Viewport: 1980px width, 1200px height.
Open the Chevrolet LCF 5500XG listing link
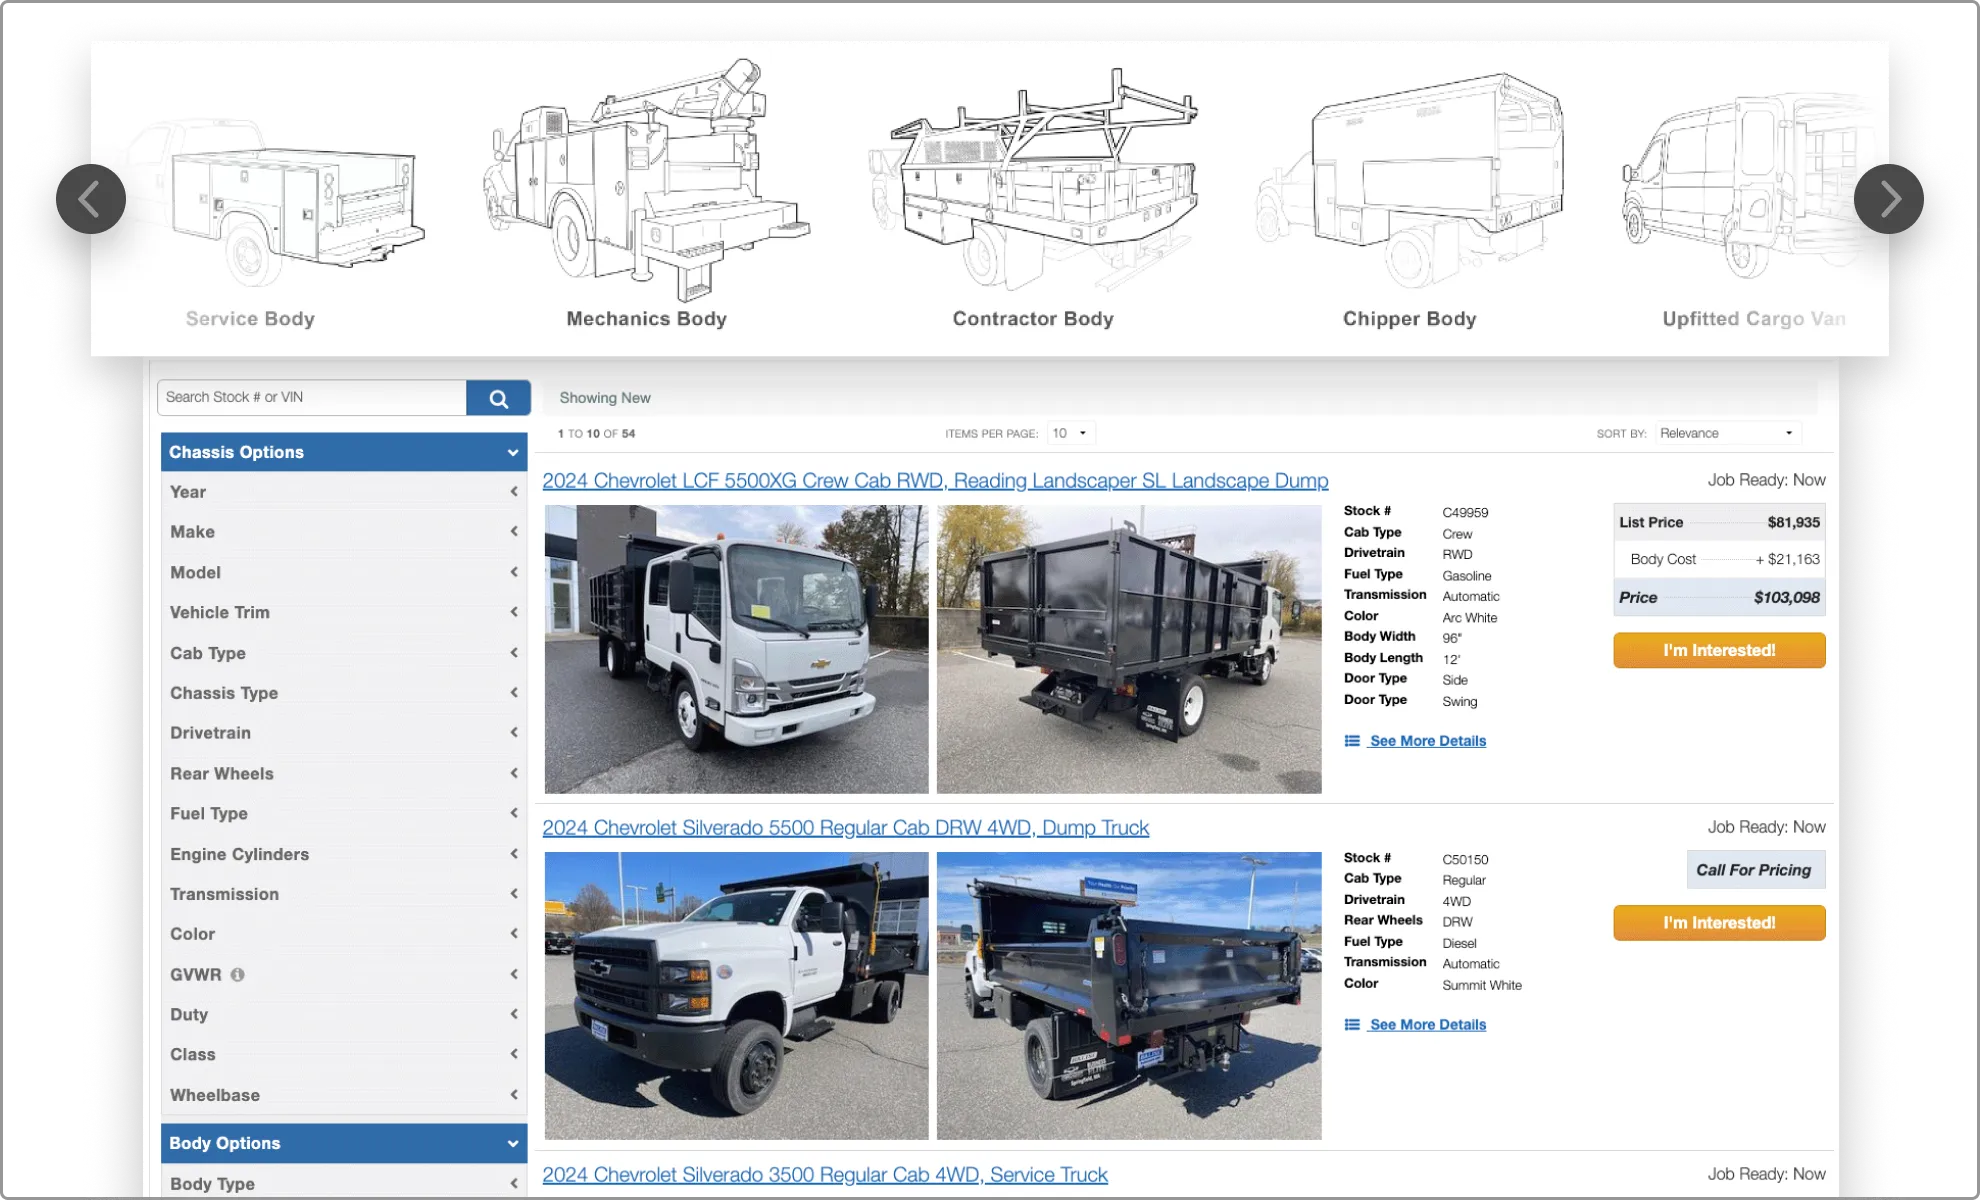pos(935,481)
